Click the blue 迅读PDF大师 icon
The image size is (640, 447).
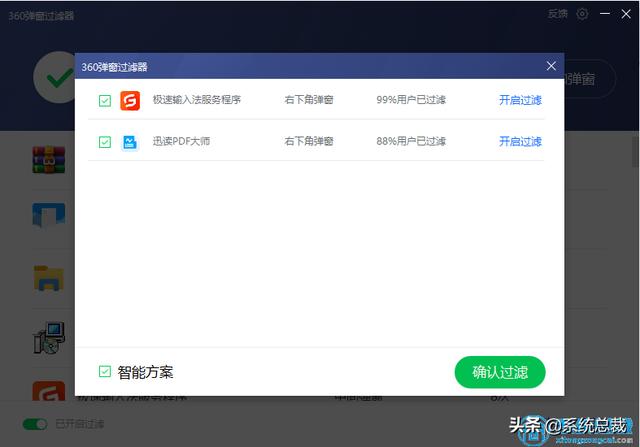(x=130, y=142)
